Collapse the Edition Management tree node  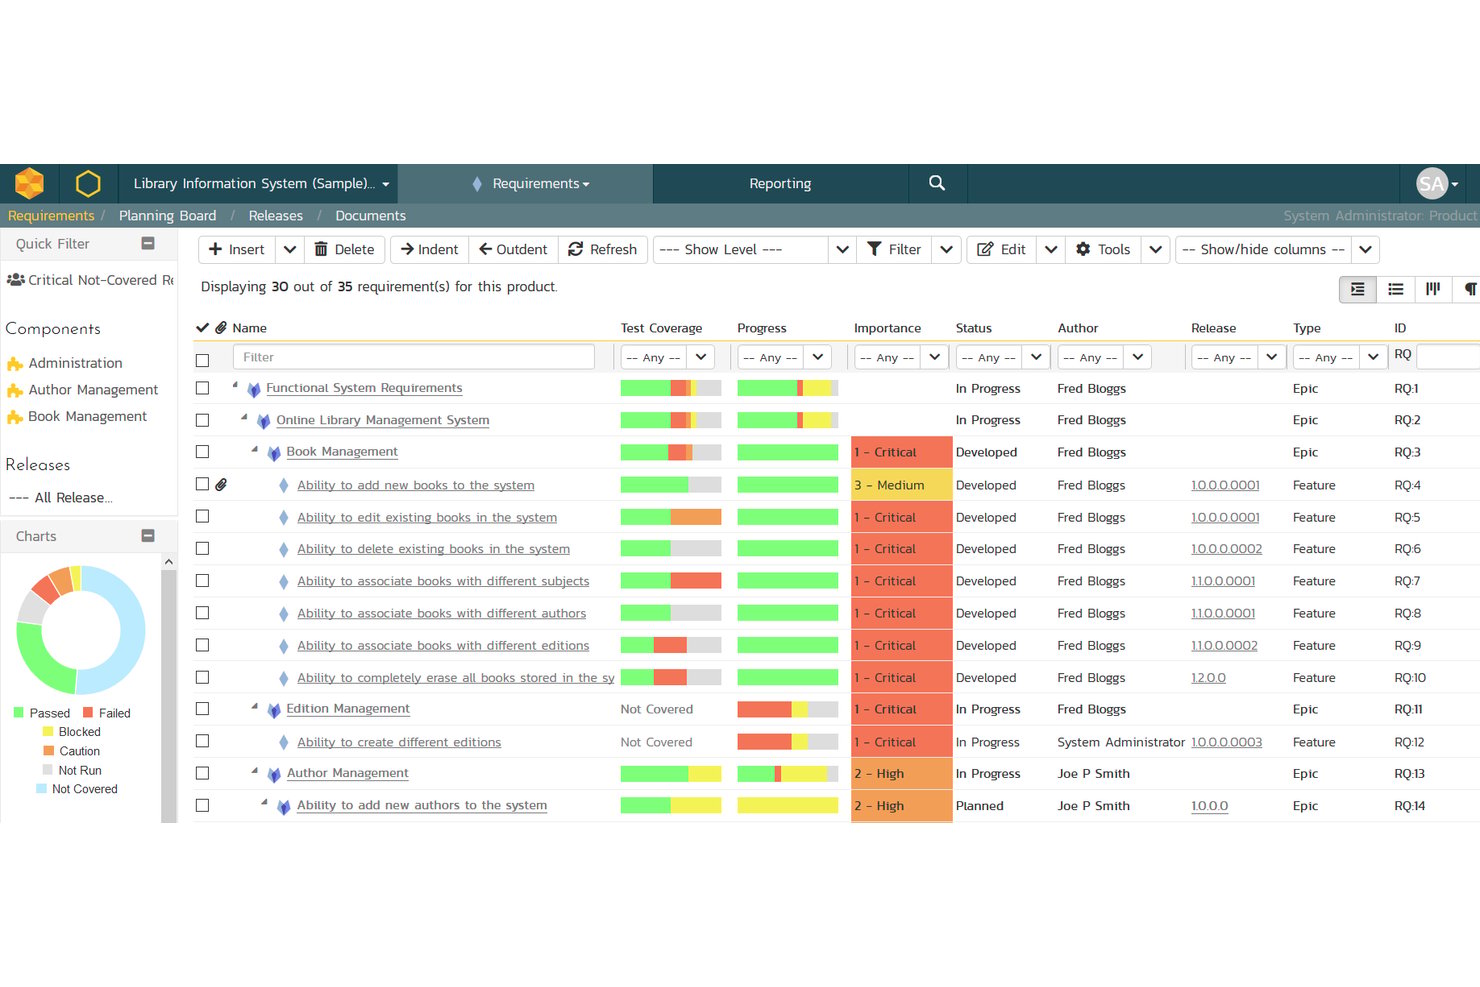click(x=255, y=706)
